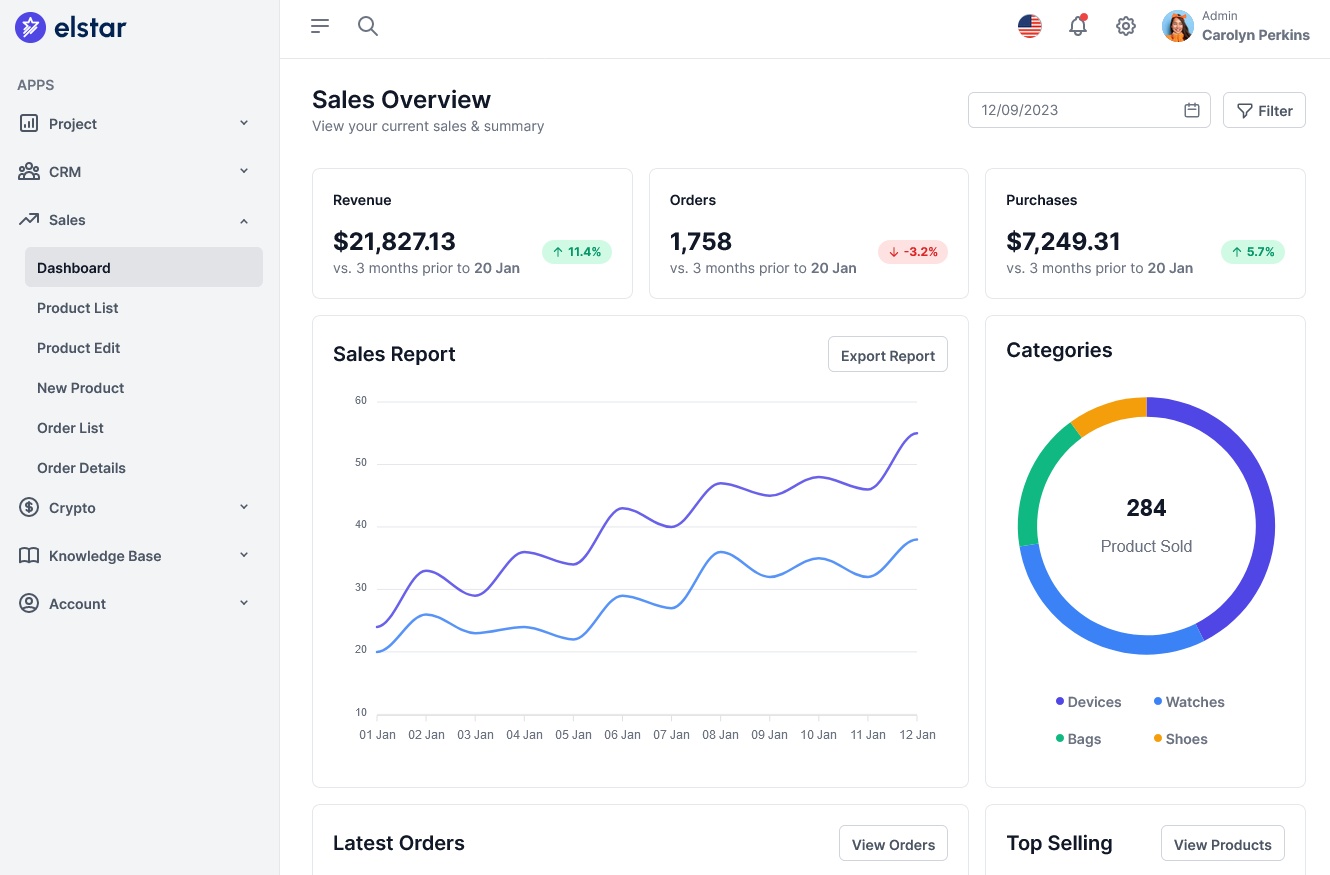Click Carolyn Perkins avatar picture
1330x875 pixels.
1178,26
